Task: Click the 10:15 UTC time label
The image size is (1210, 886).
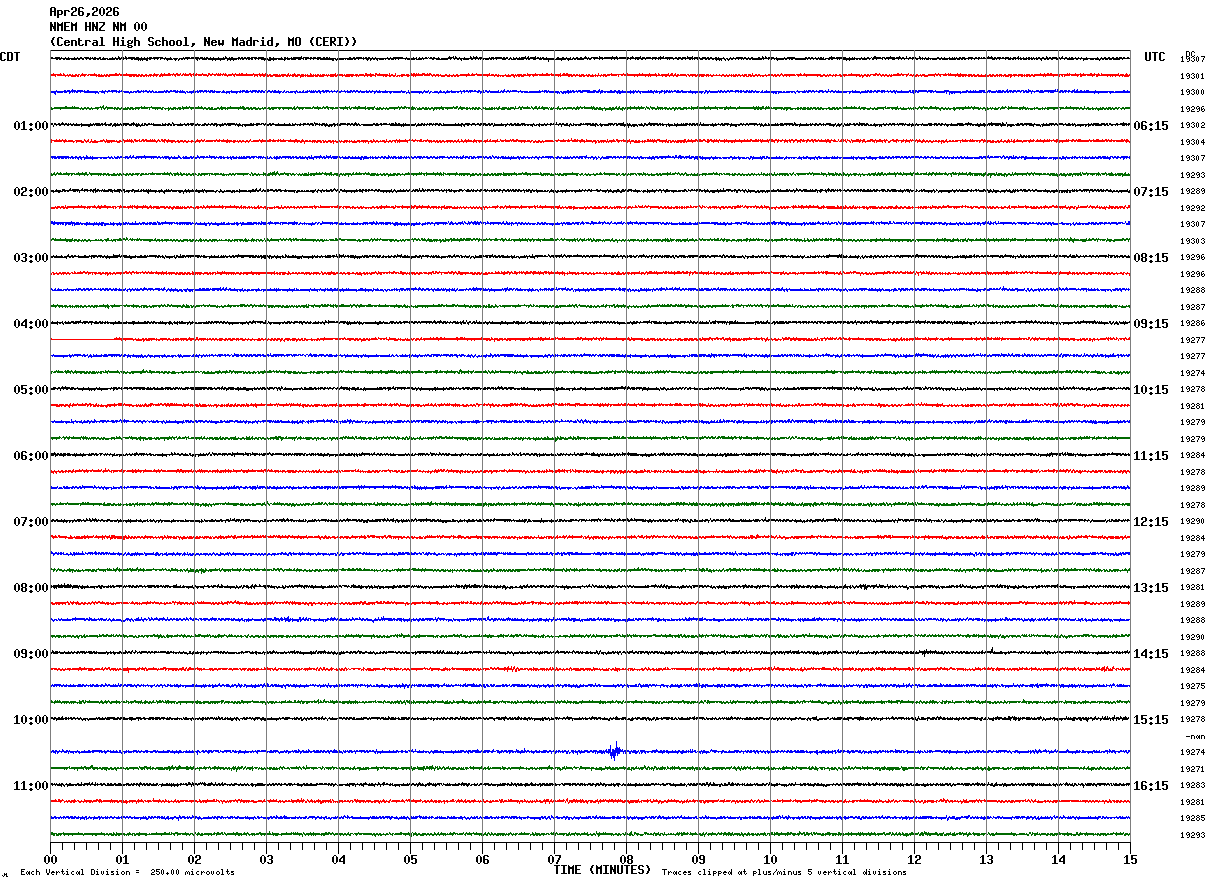Action: click(1151, 390)
